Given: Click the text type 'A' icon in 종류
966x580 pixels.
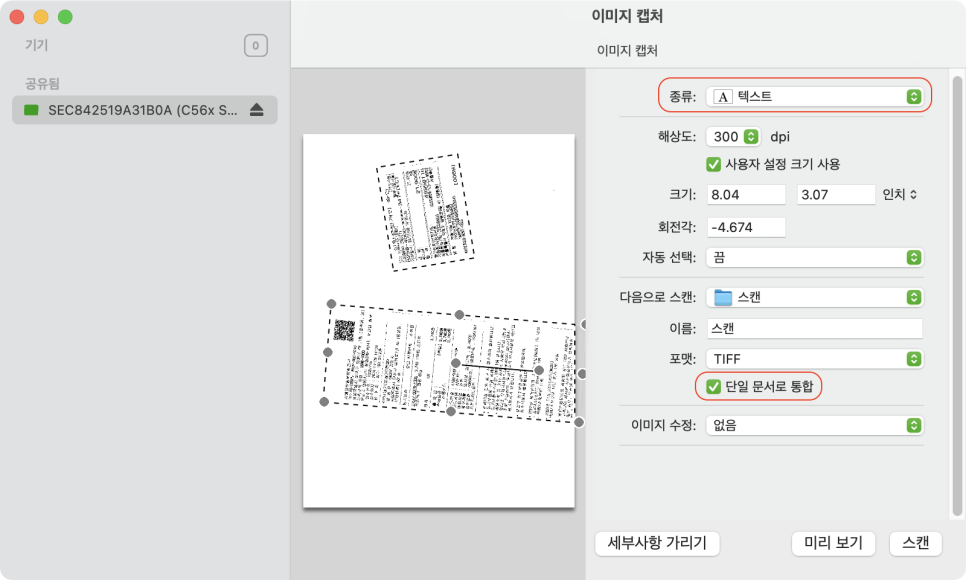Looking at the screenshot, I should [x=723, y=97].
